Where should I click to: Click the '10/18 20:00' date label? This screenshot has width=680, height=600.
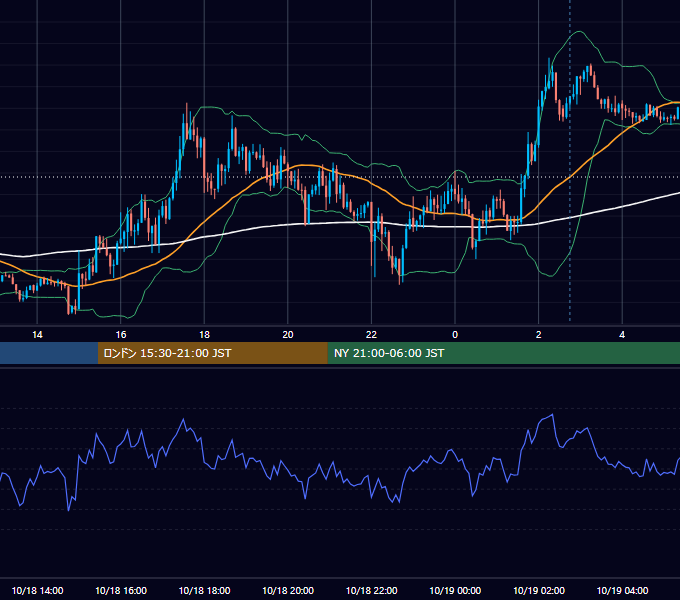click(288, 590)
